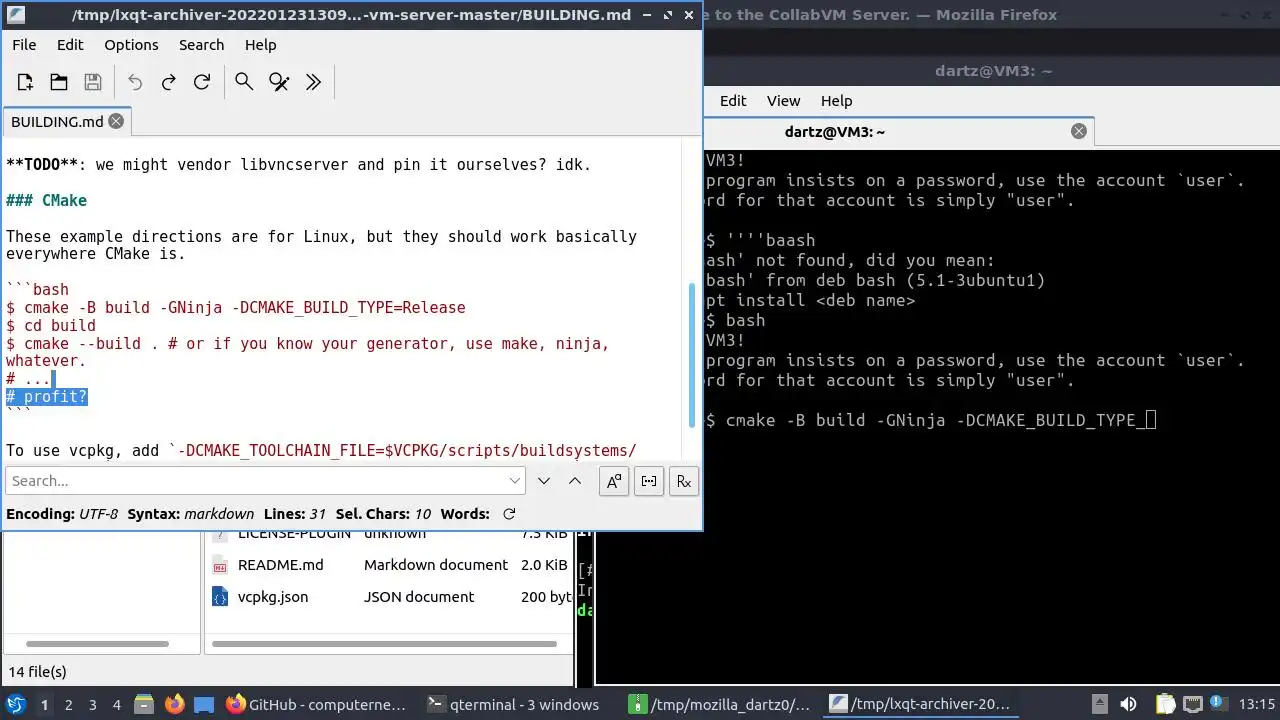Switch to the GitHub Firefox taskbar window
This screenshot has height=720, width=1280.
coord(317,704)
